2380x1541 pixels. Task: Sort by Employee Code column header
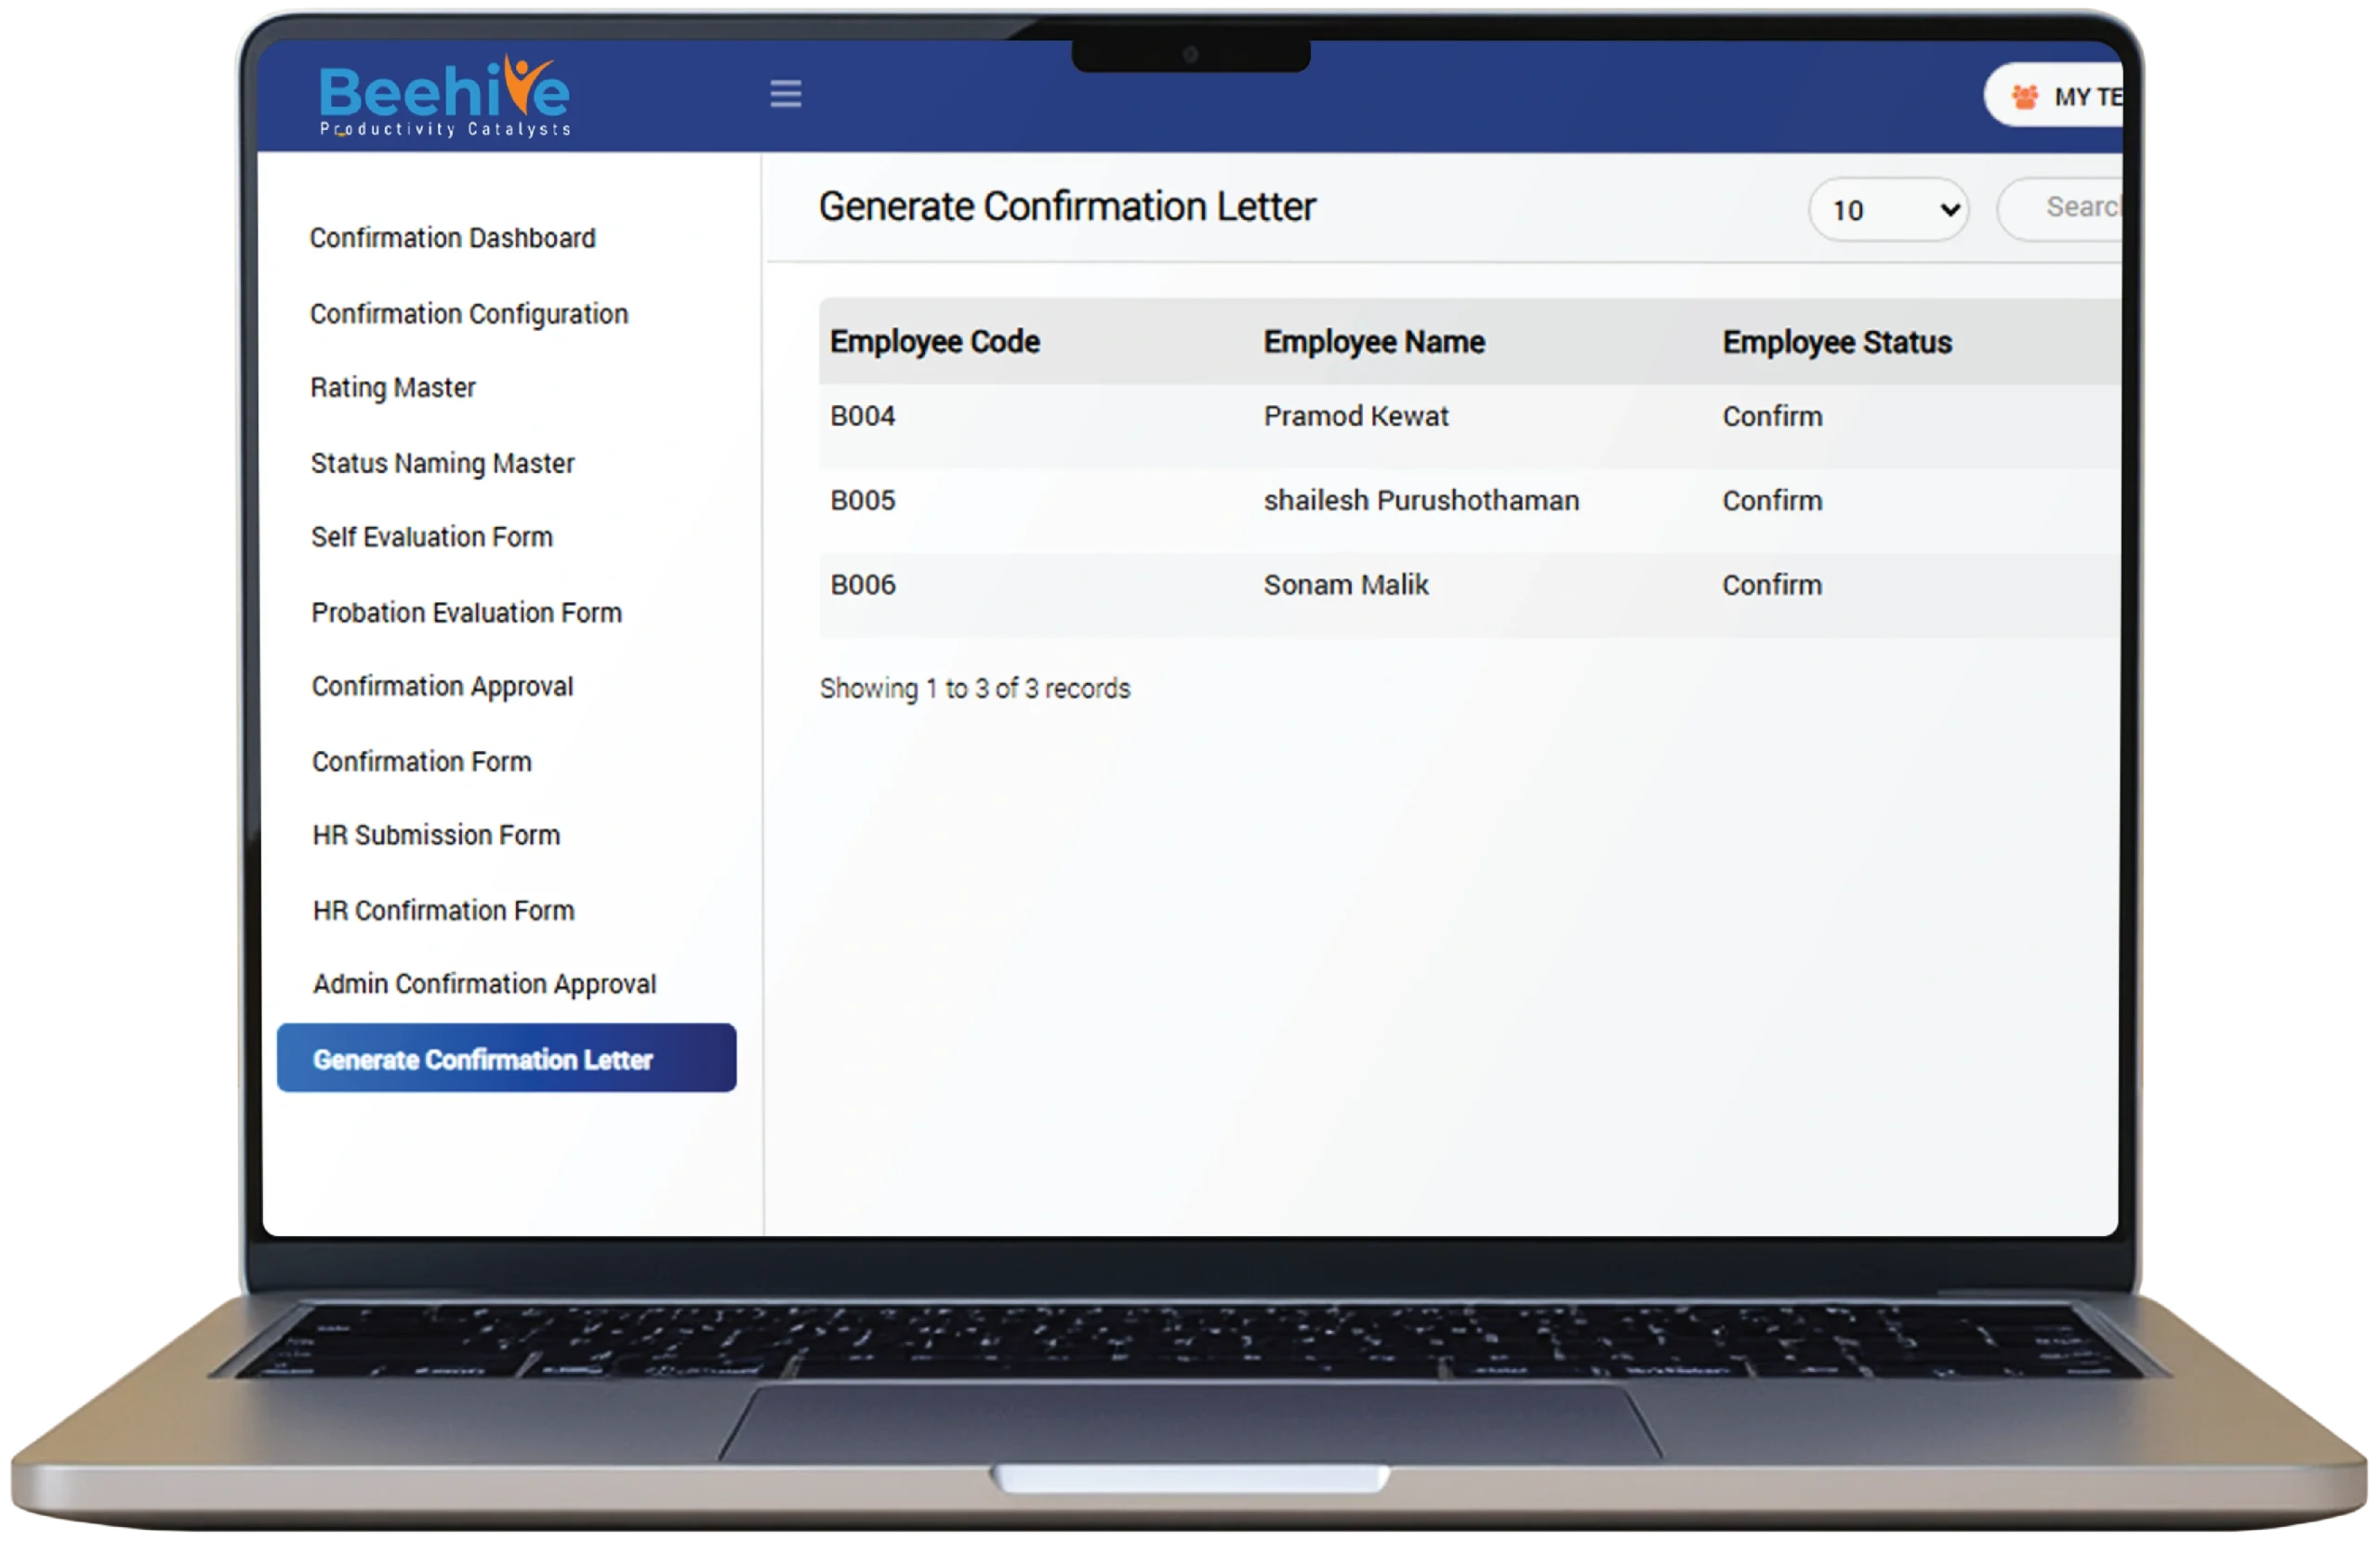pos(934,342)
